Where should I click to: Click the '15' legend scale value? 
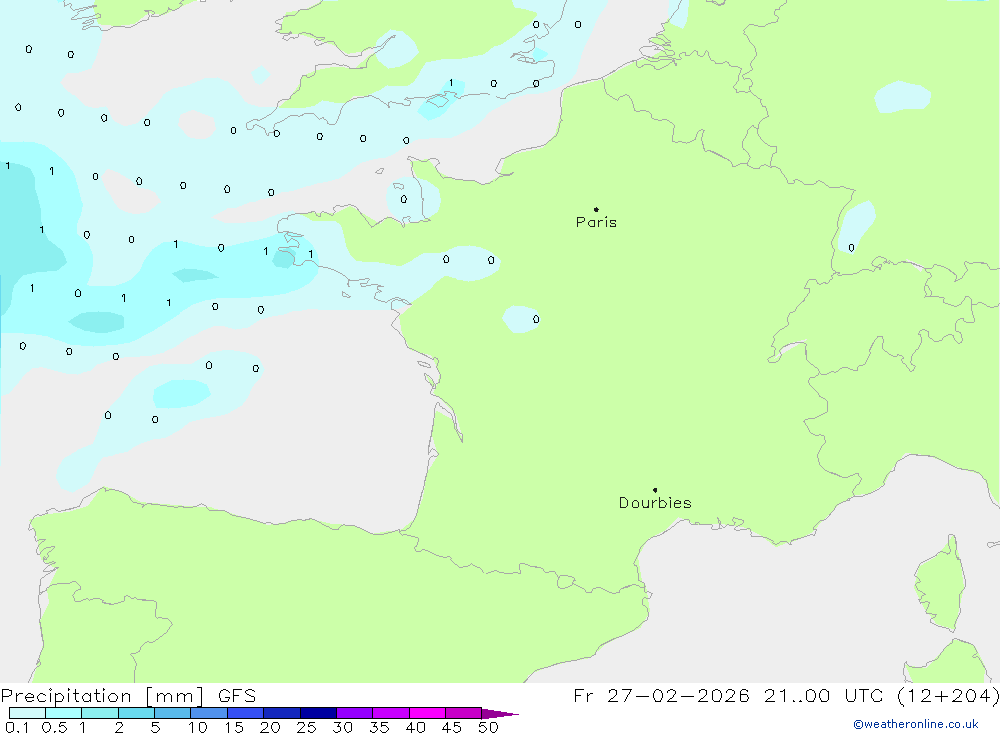234,727
